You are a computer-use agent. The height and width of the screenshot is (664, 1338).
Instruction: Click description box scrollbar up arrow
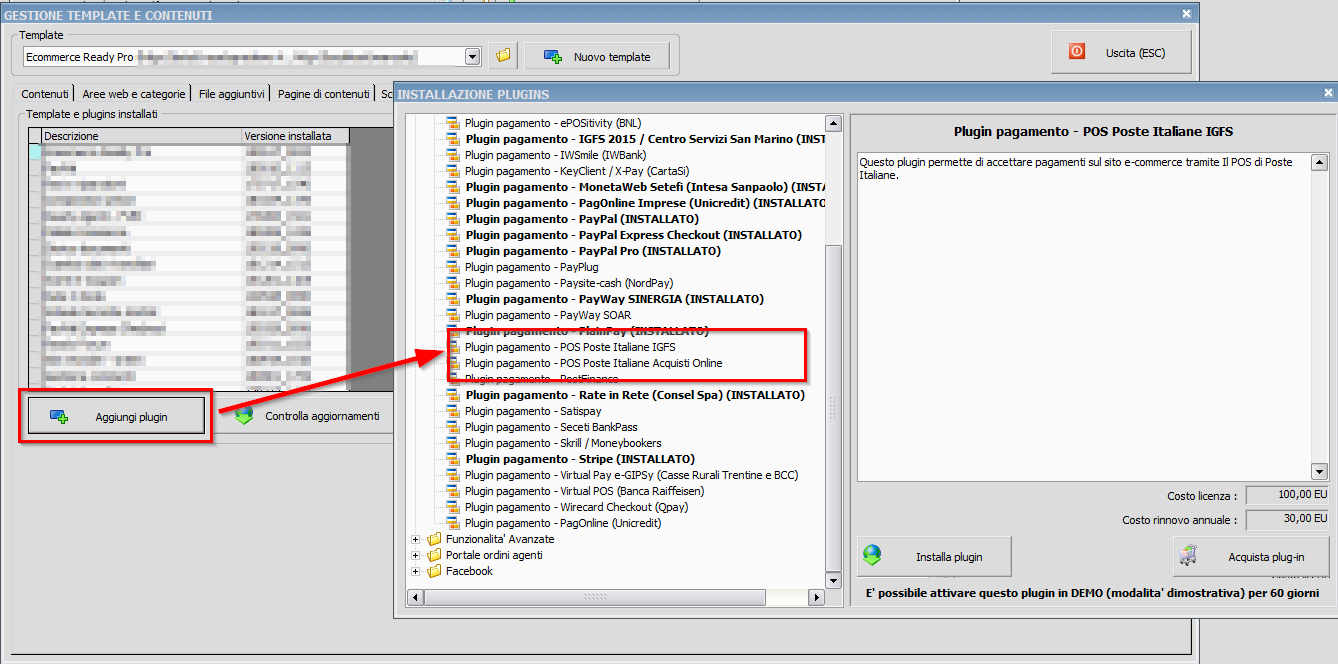(1319, 162)
